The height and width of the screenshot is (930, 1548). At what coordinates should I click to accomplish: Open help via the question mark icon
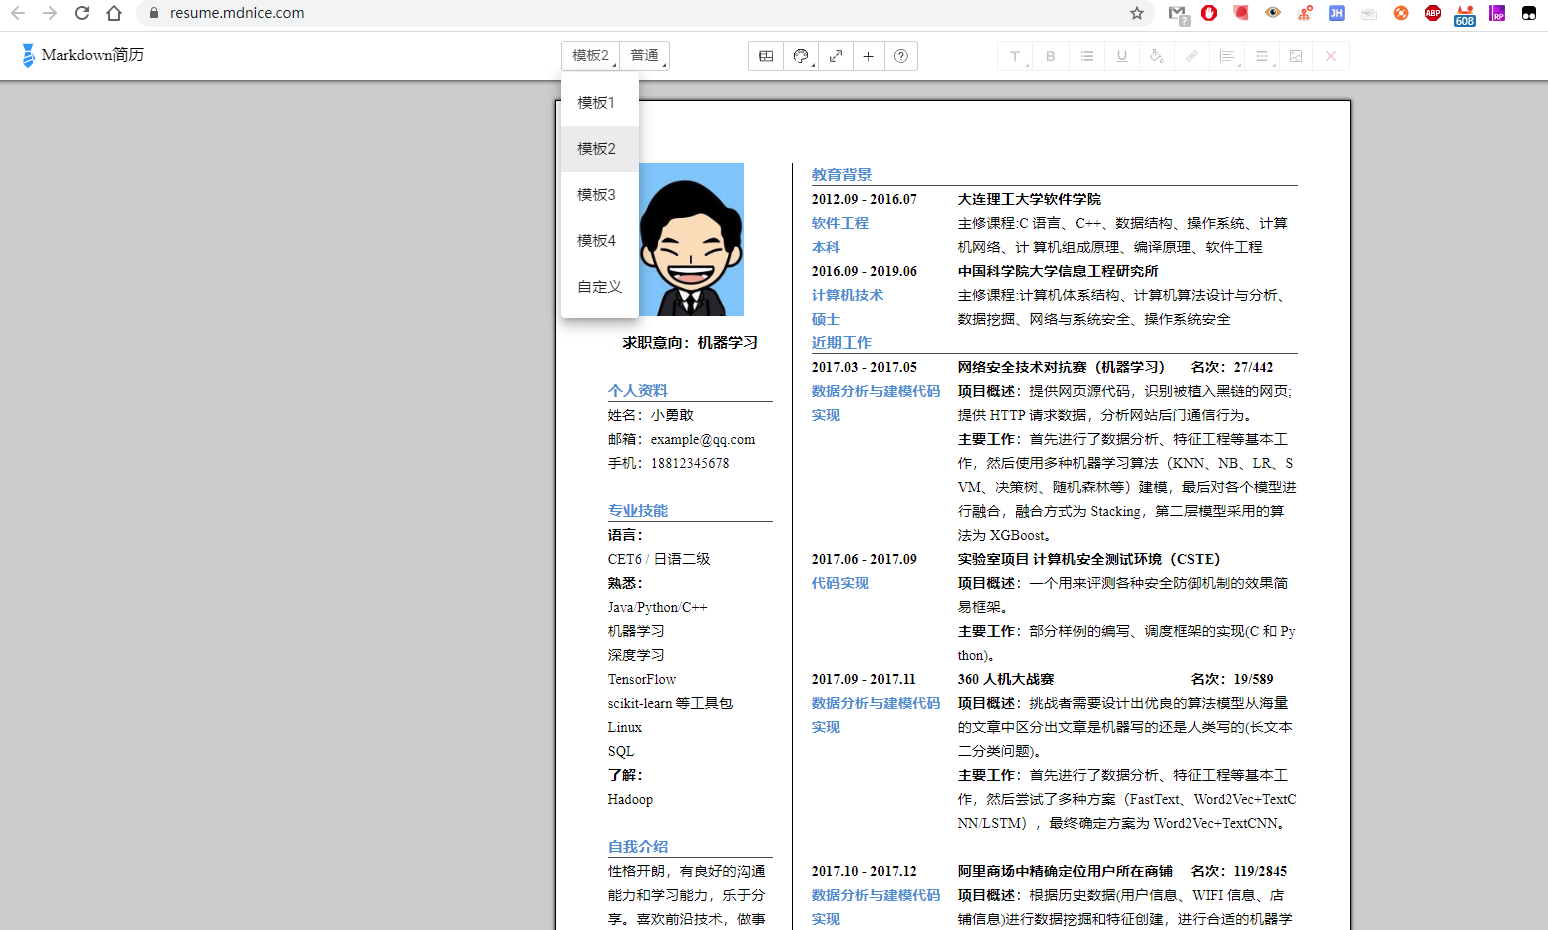[x=900, y=56]
